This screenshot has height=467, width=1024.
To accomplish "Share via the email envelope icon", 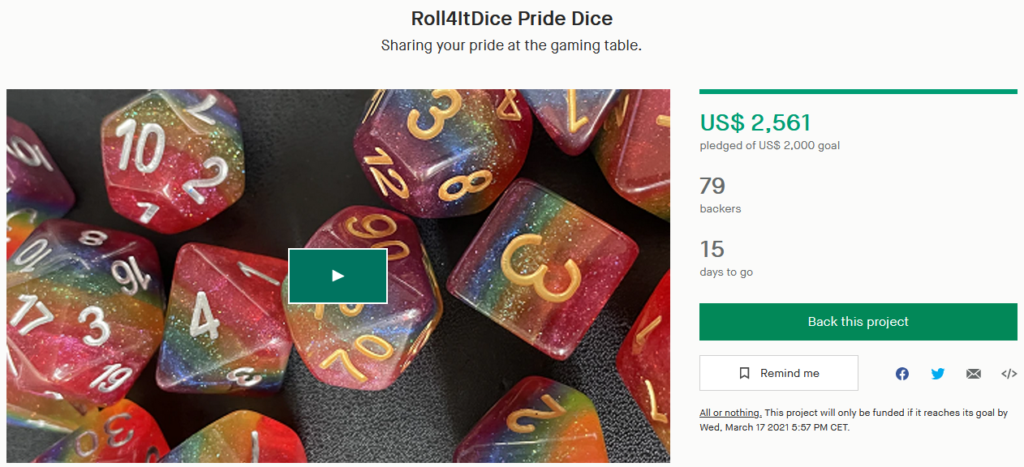I will [973, 374].
